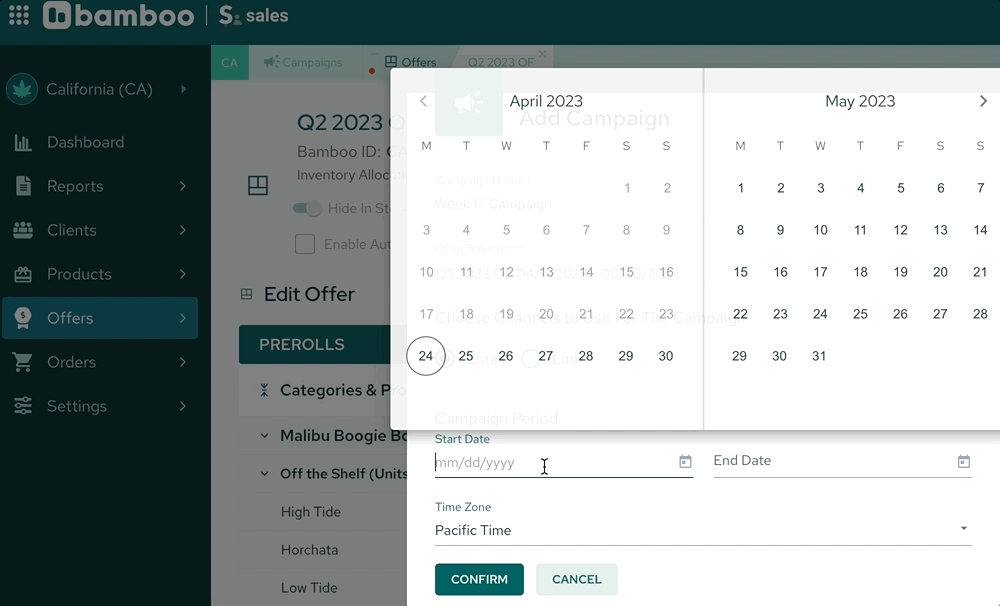Select the PREROLLS tab
1000x606 pixels.
[302, 344]
